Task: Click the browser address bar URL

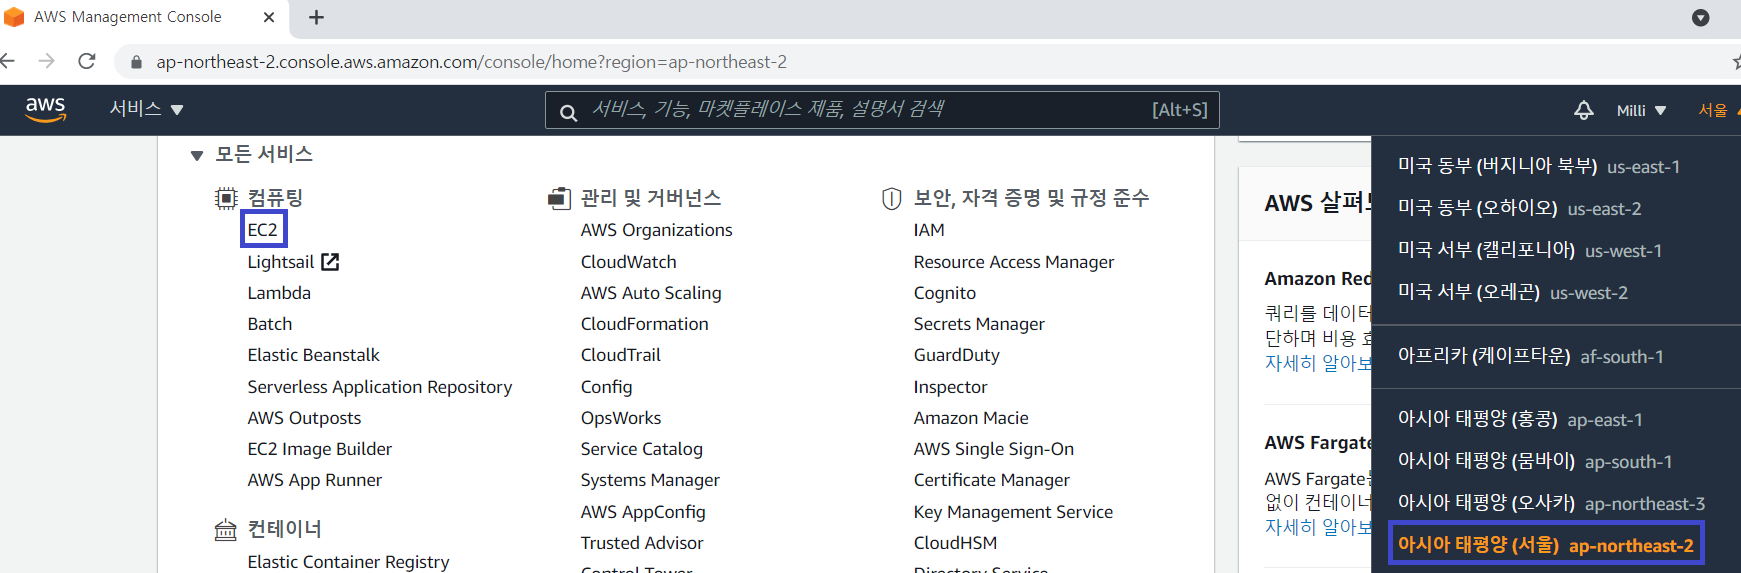Action: click(x=471, y=62)
